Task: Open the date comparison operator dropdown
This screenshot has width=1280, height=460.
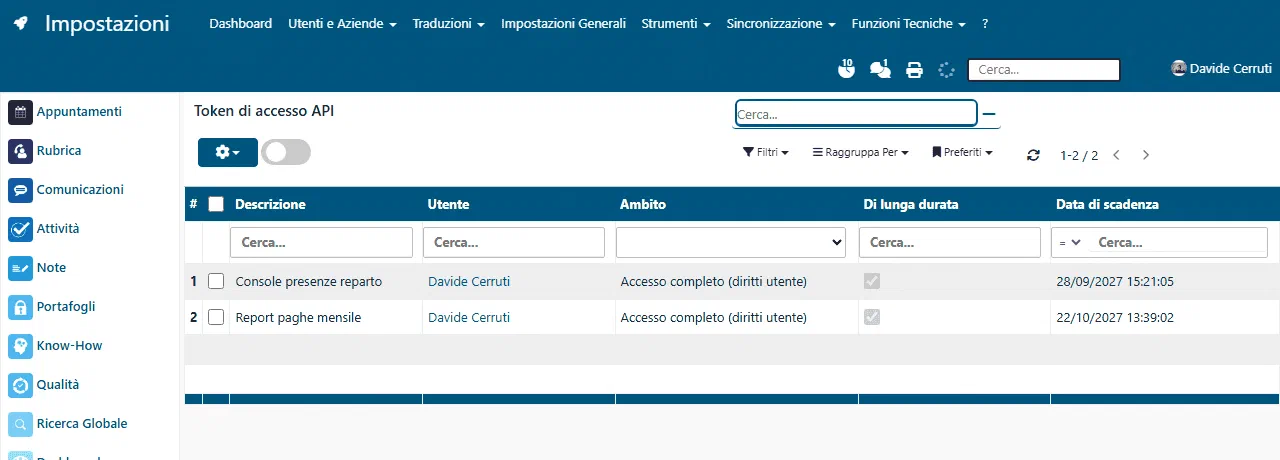Action: [1069, 242]
